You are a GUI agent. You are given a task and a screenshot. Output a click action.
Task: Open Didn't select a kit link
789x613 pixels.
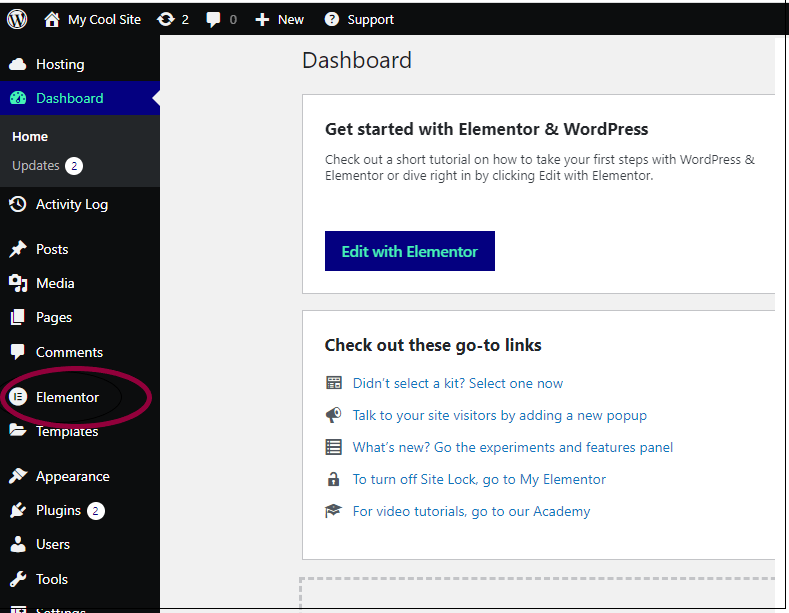coord(457,383)
